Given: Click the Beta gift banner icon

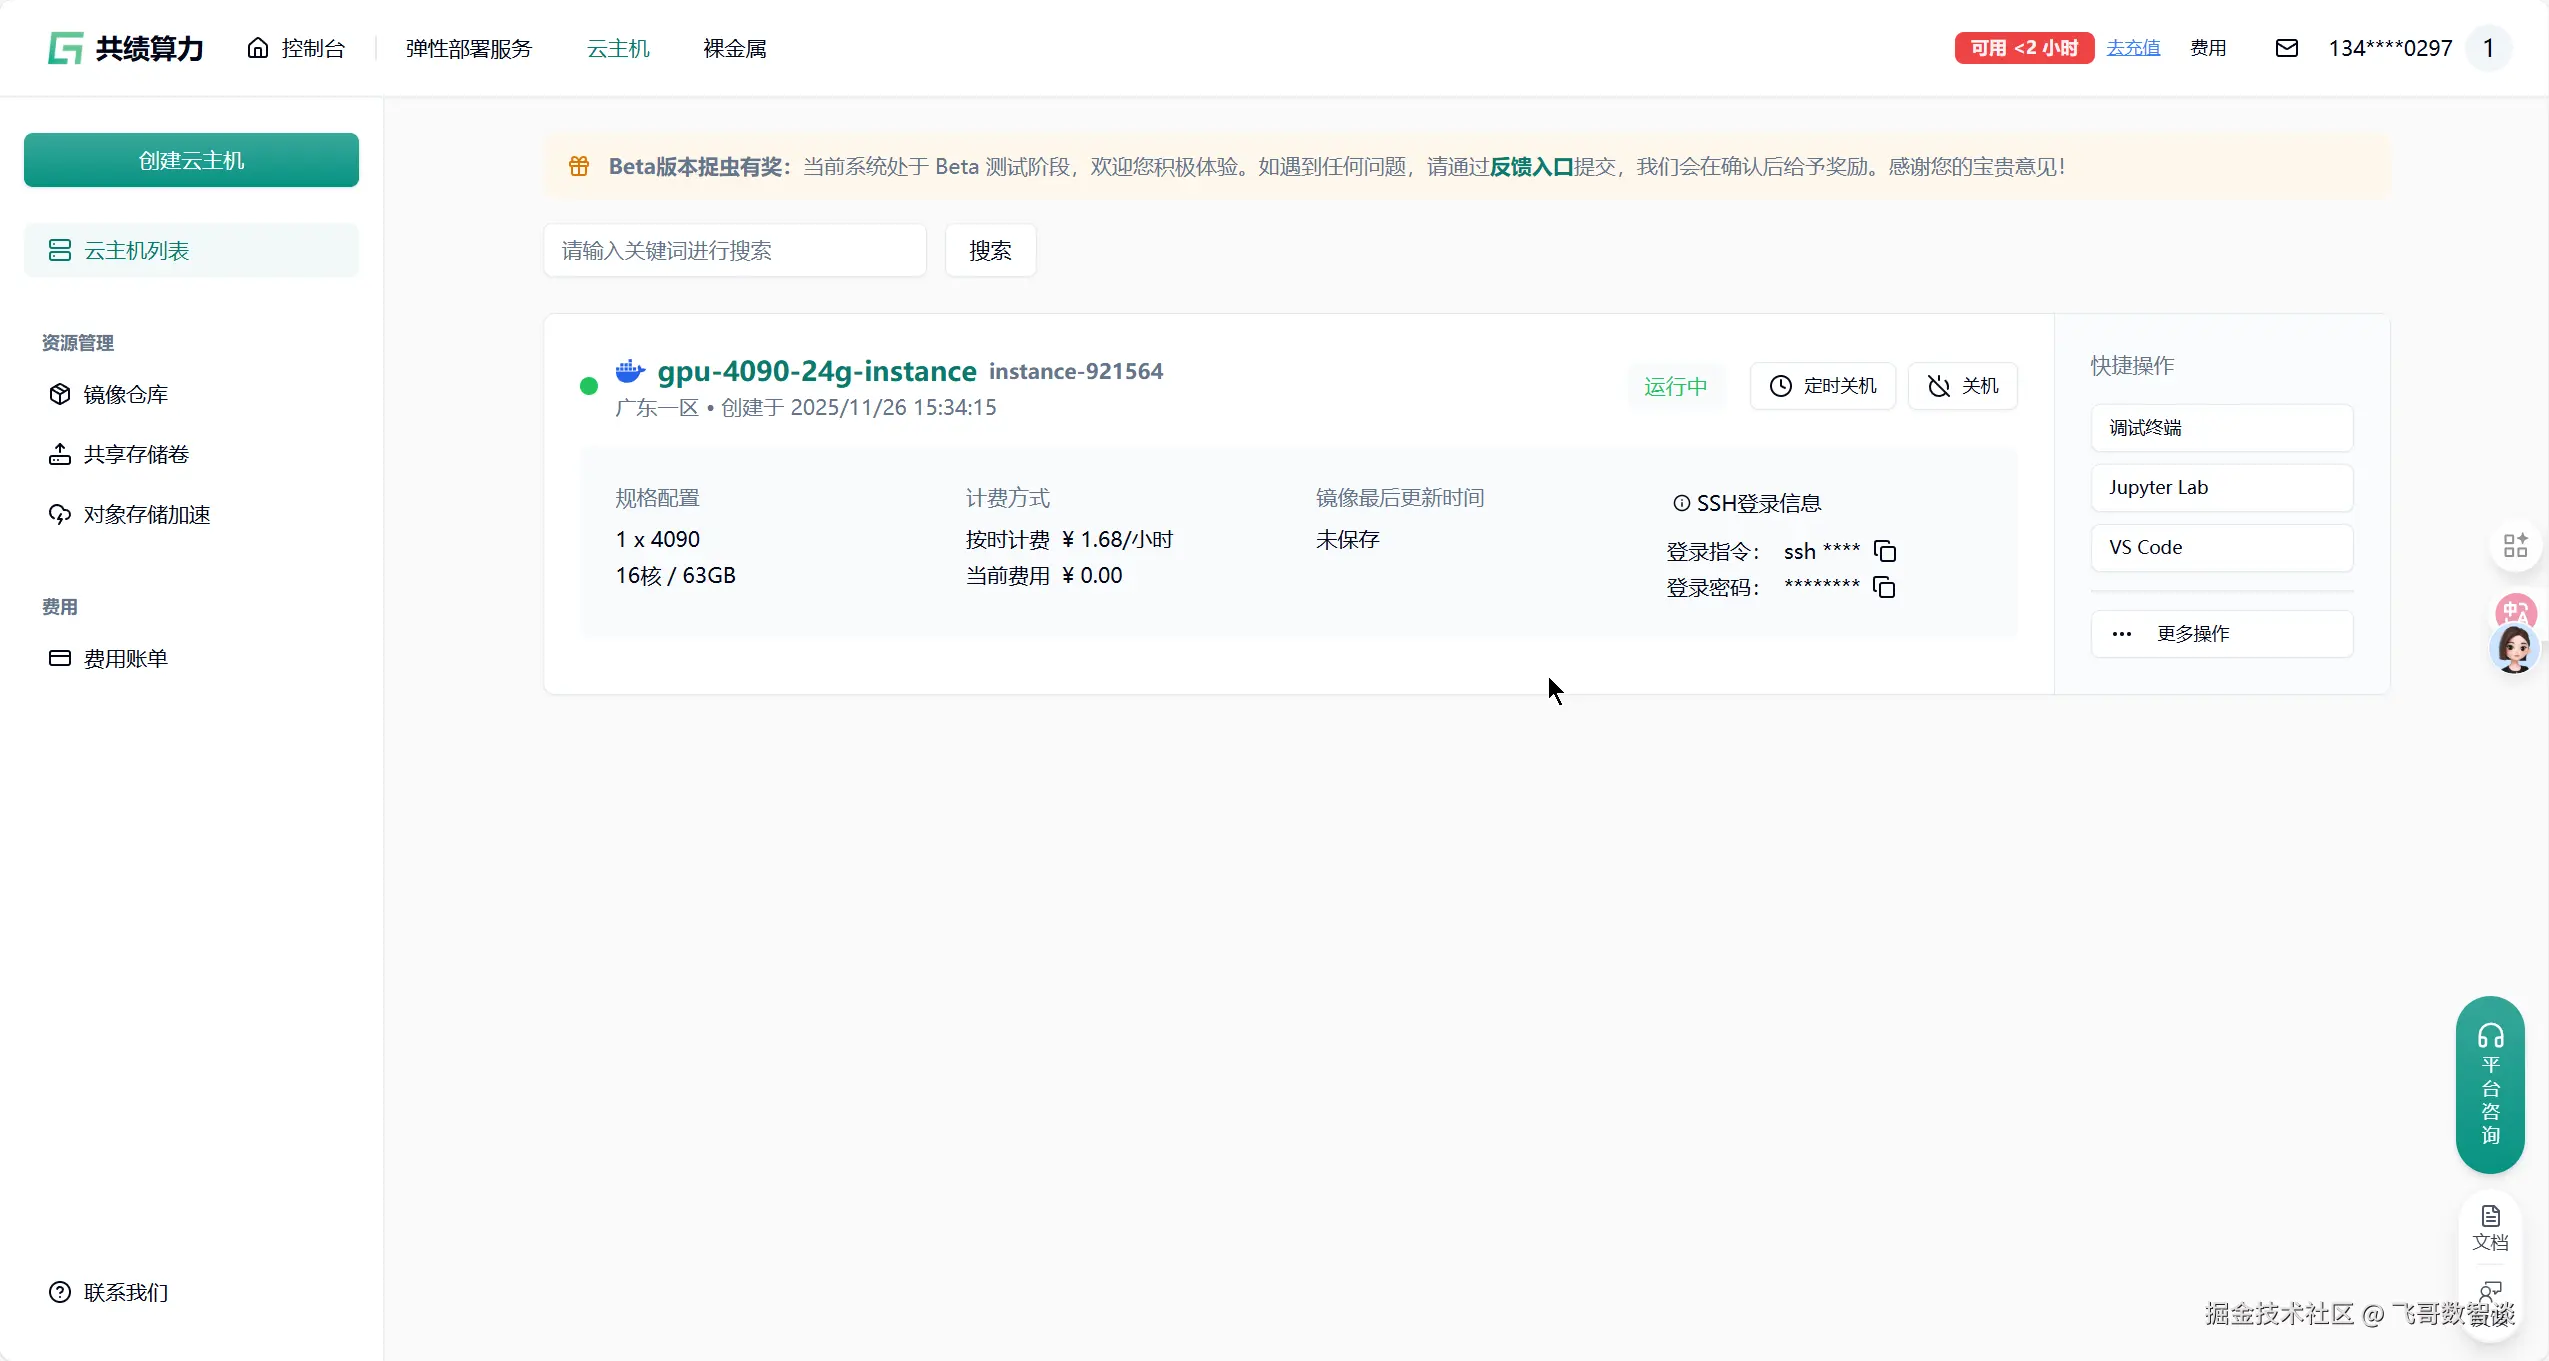Looking at the screenshot, I should 579,166.
